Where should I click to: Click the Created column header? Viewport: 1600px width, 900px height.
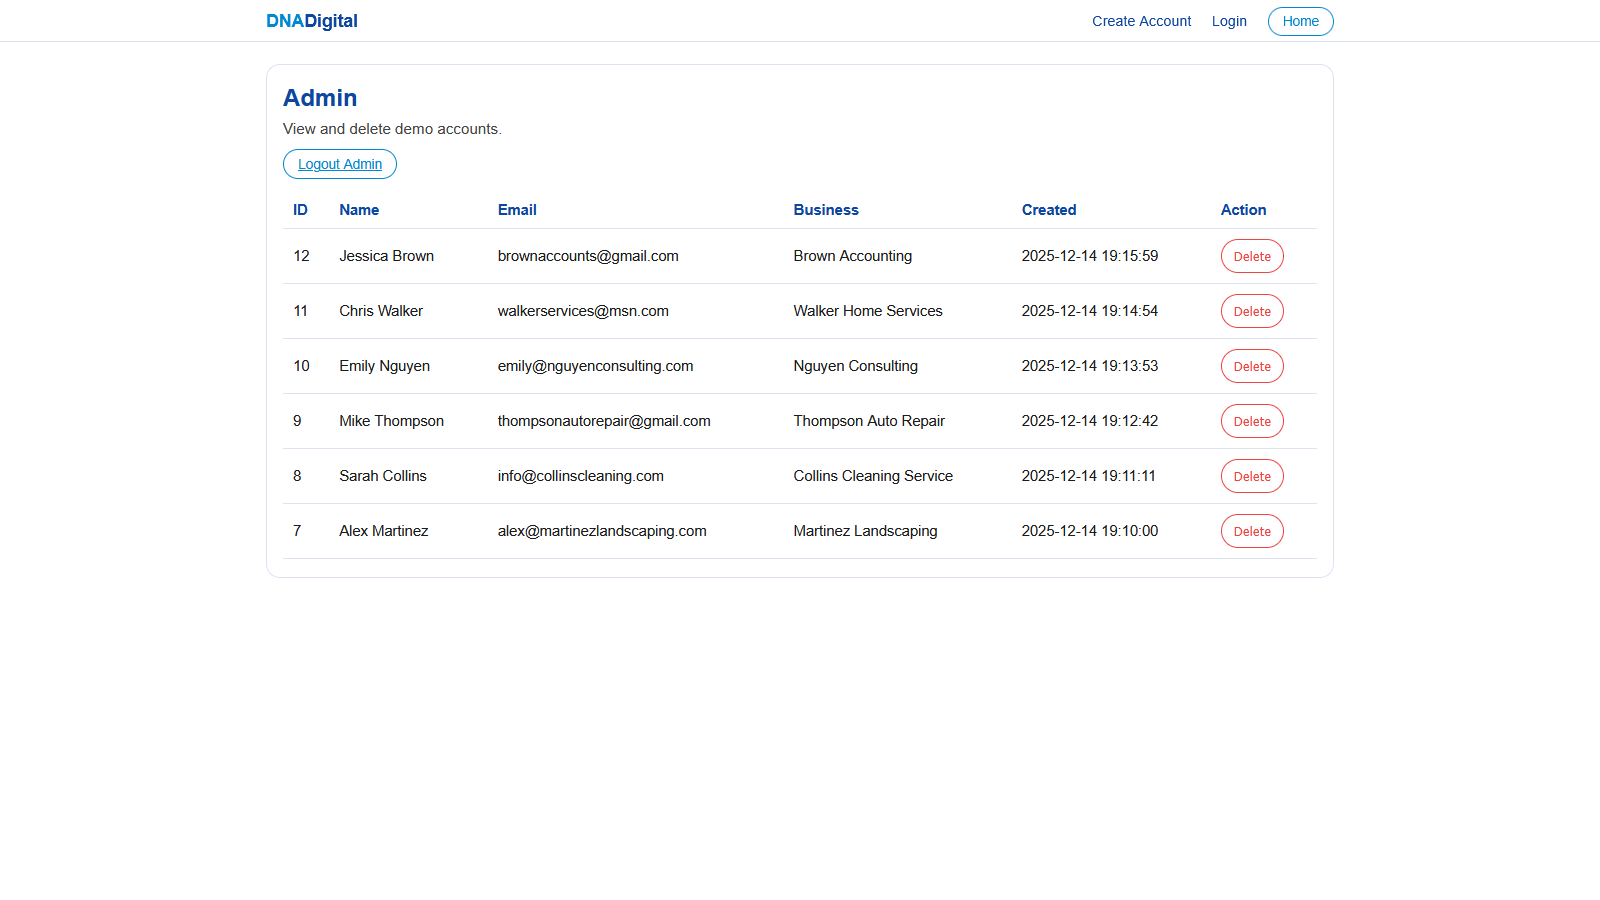coord(1049,210)
